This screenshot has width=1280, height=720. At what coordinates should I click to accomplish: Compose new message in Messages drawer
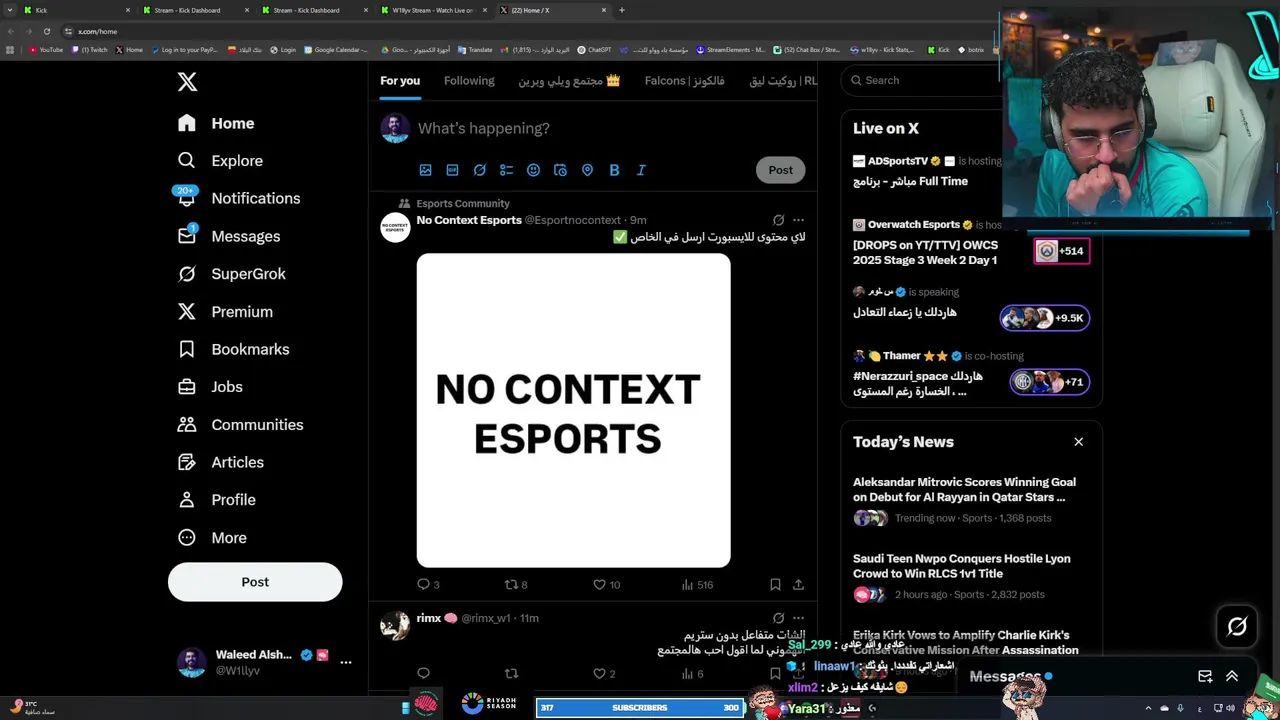(x=1205, y=677)
